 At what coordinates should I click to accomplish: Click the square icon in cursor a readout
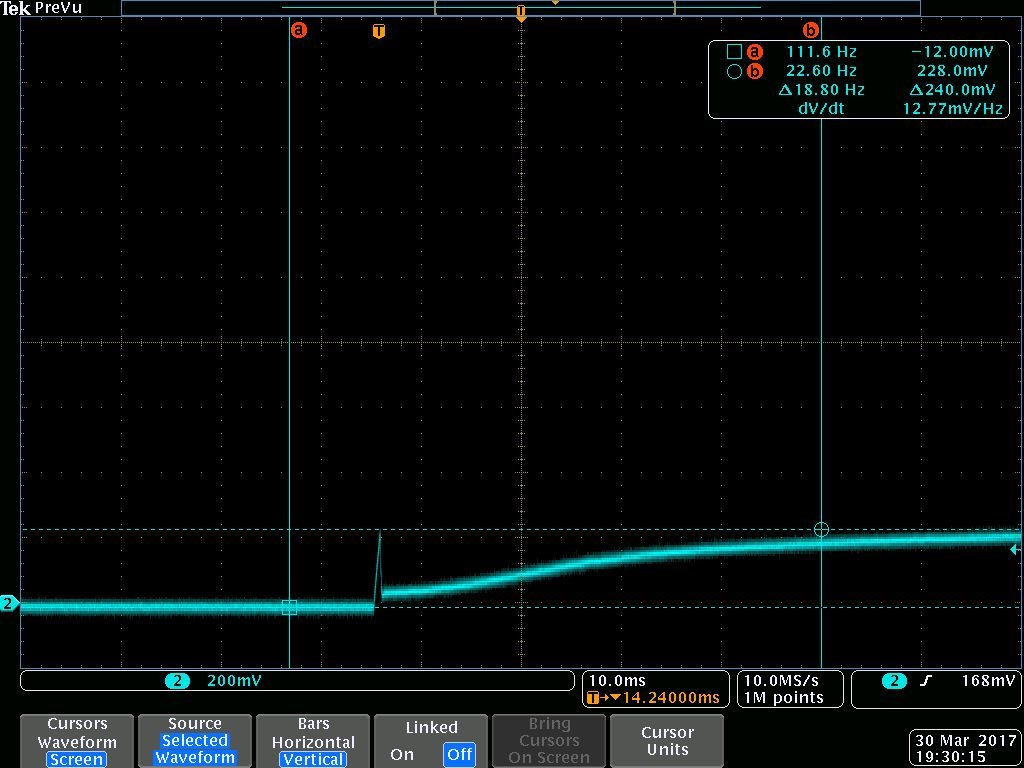click(x=734, y=52)
